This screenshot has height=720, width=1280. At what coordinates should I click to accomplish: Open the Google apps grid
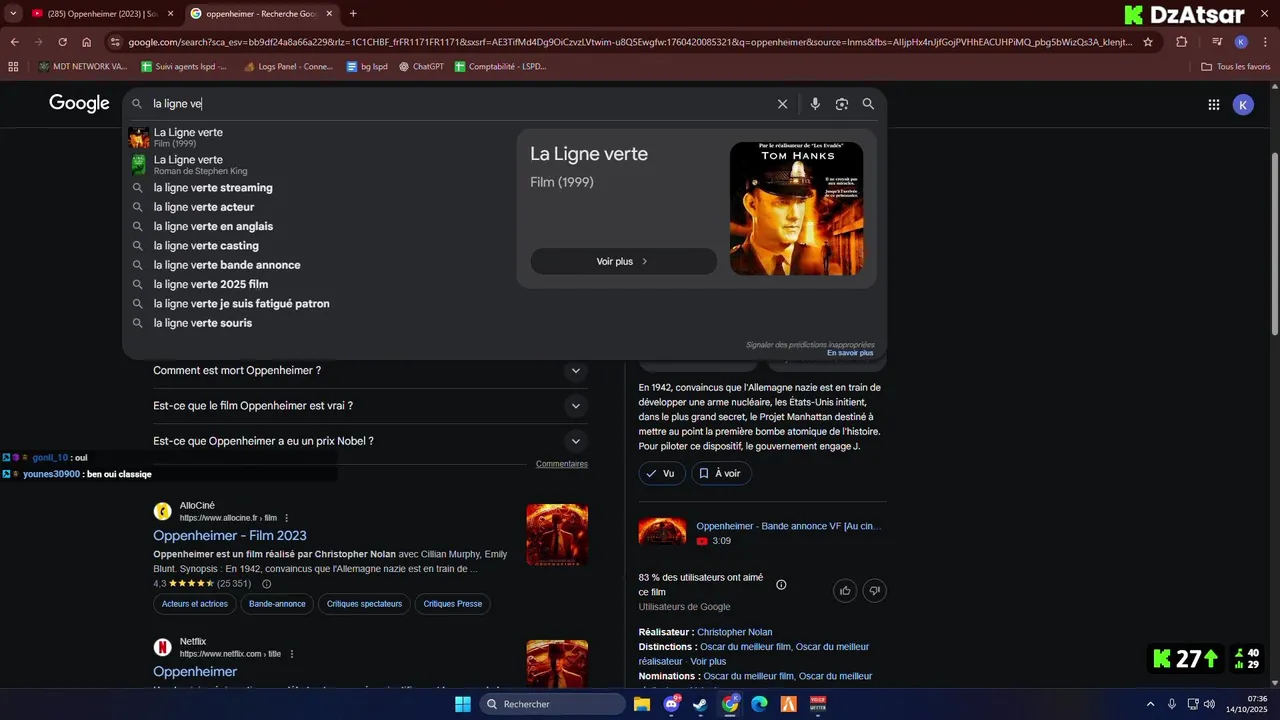click(1214, 104)
